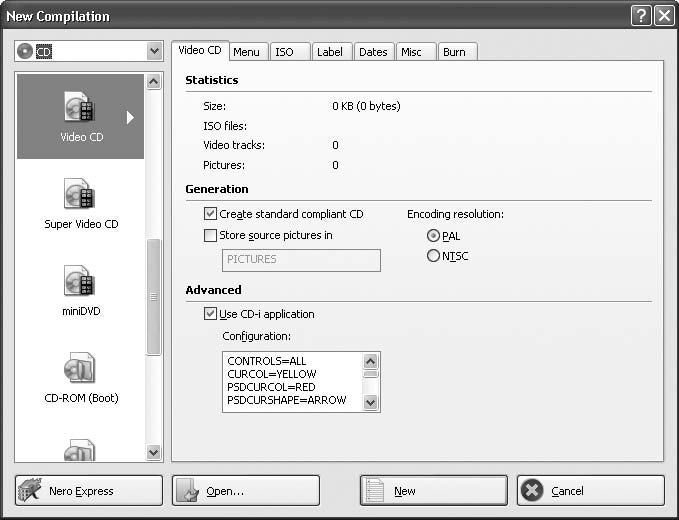Switch to the ISO tab
This screenshot has width=679, height=520.
click(x=285, y=52)
